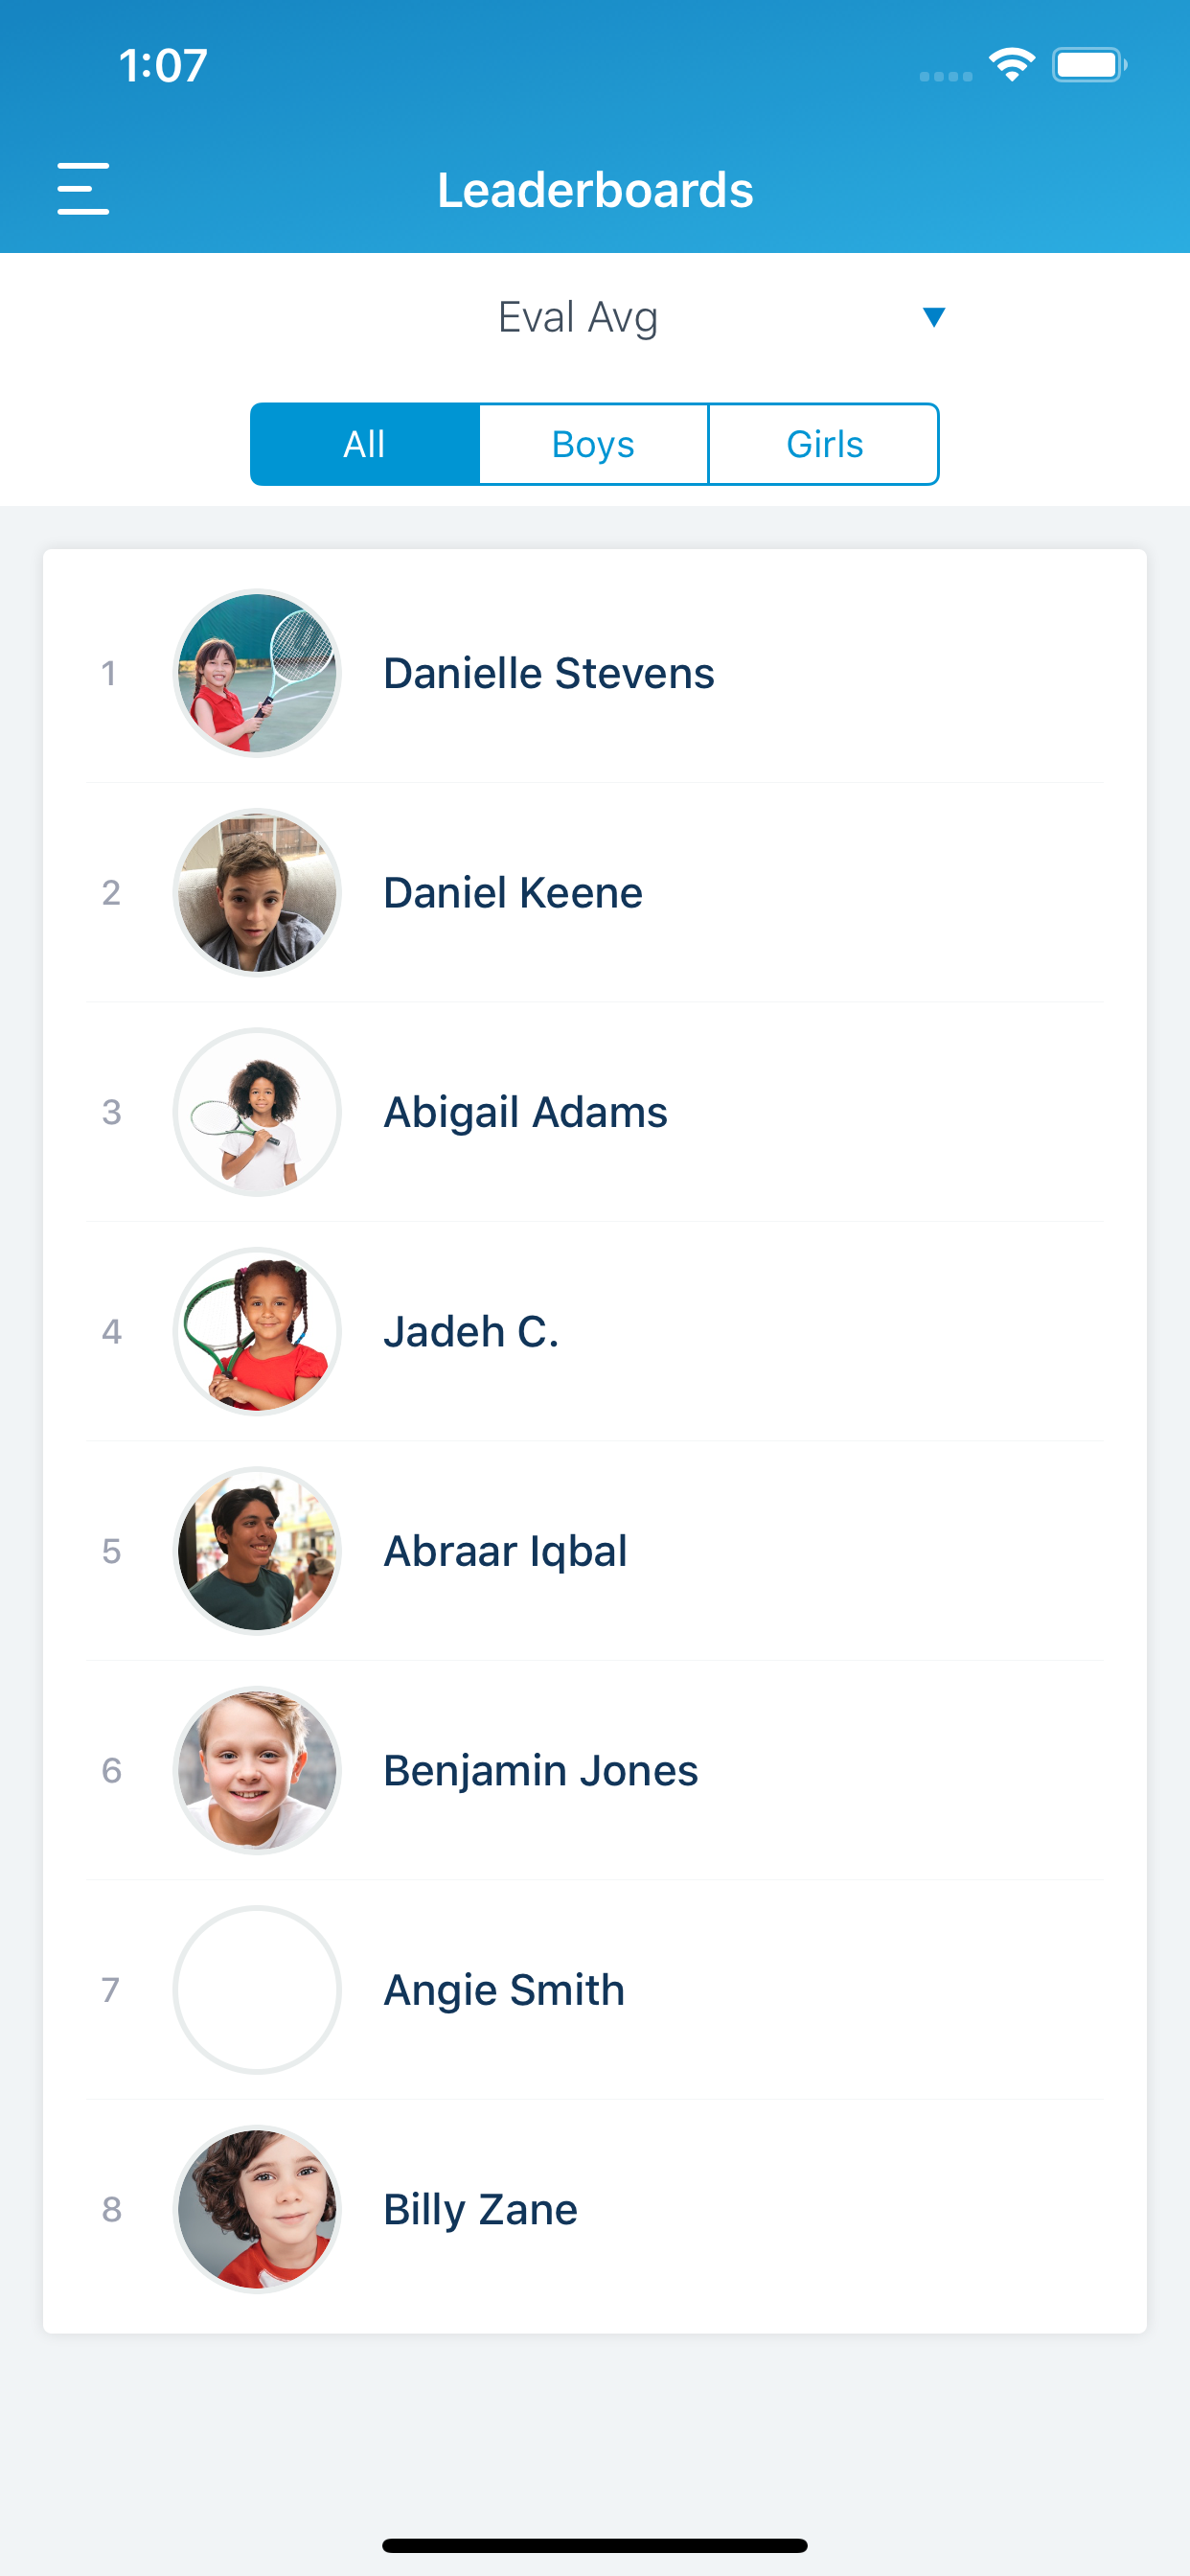Tap Abraar Iqbal's profile photo
Screen dimensions: 1190x2576
[257, 1551]
